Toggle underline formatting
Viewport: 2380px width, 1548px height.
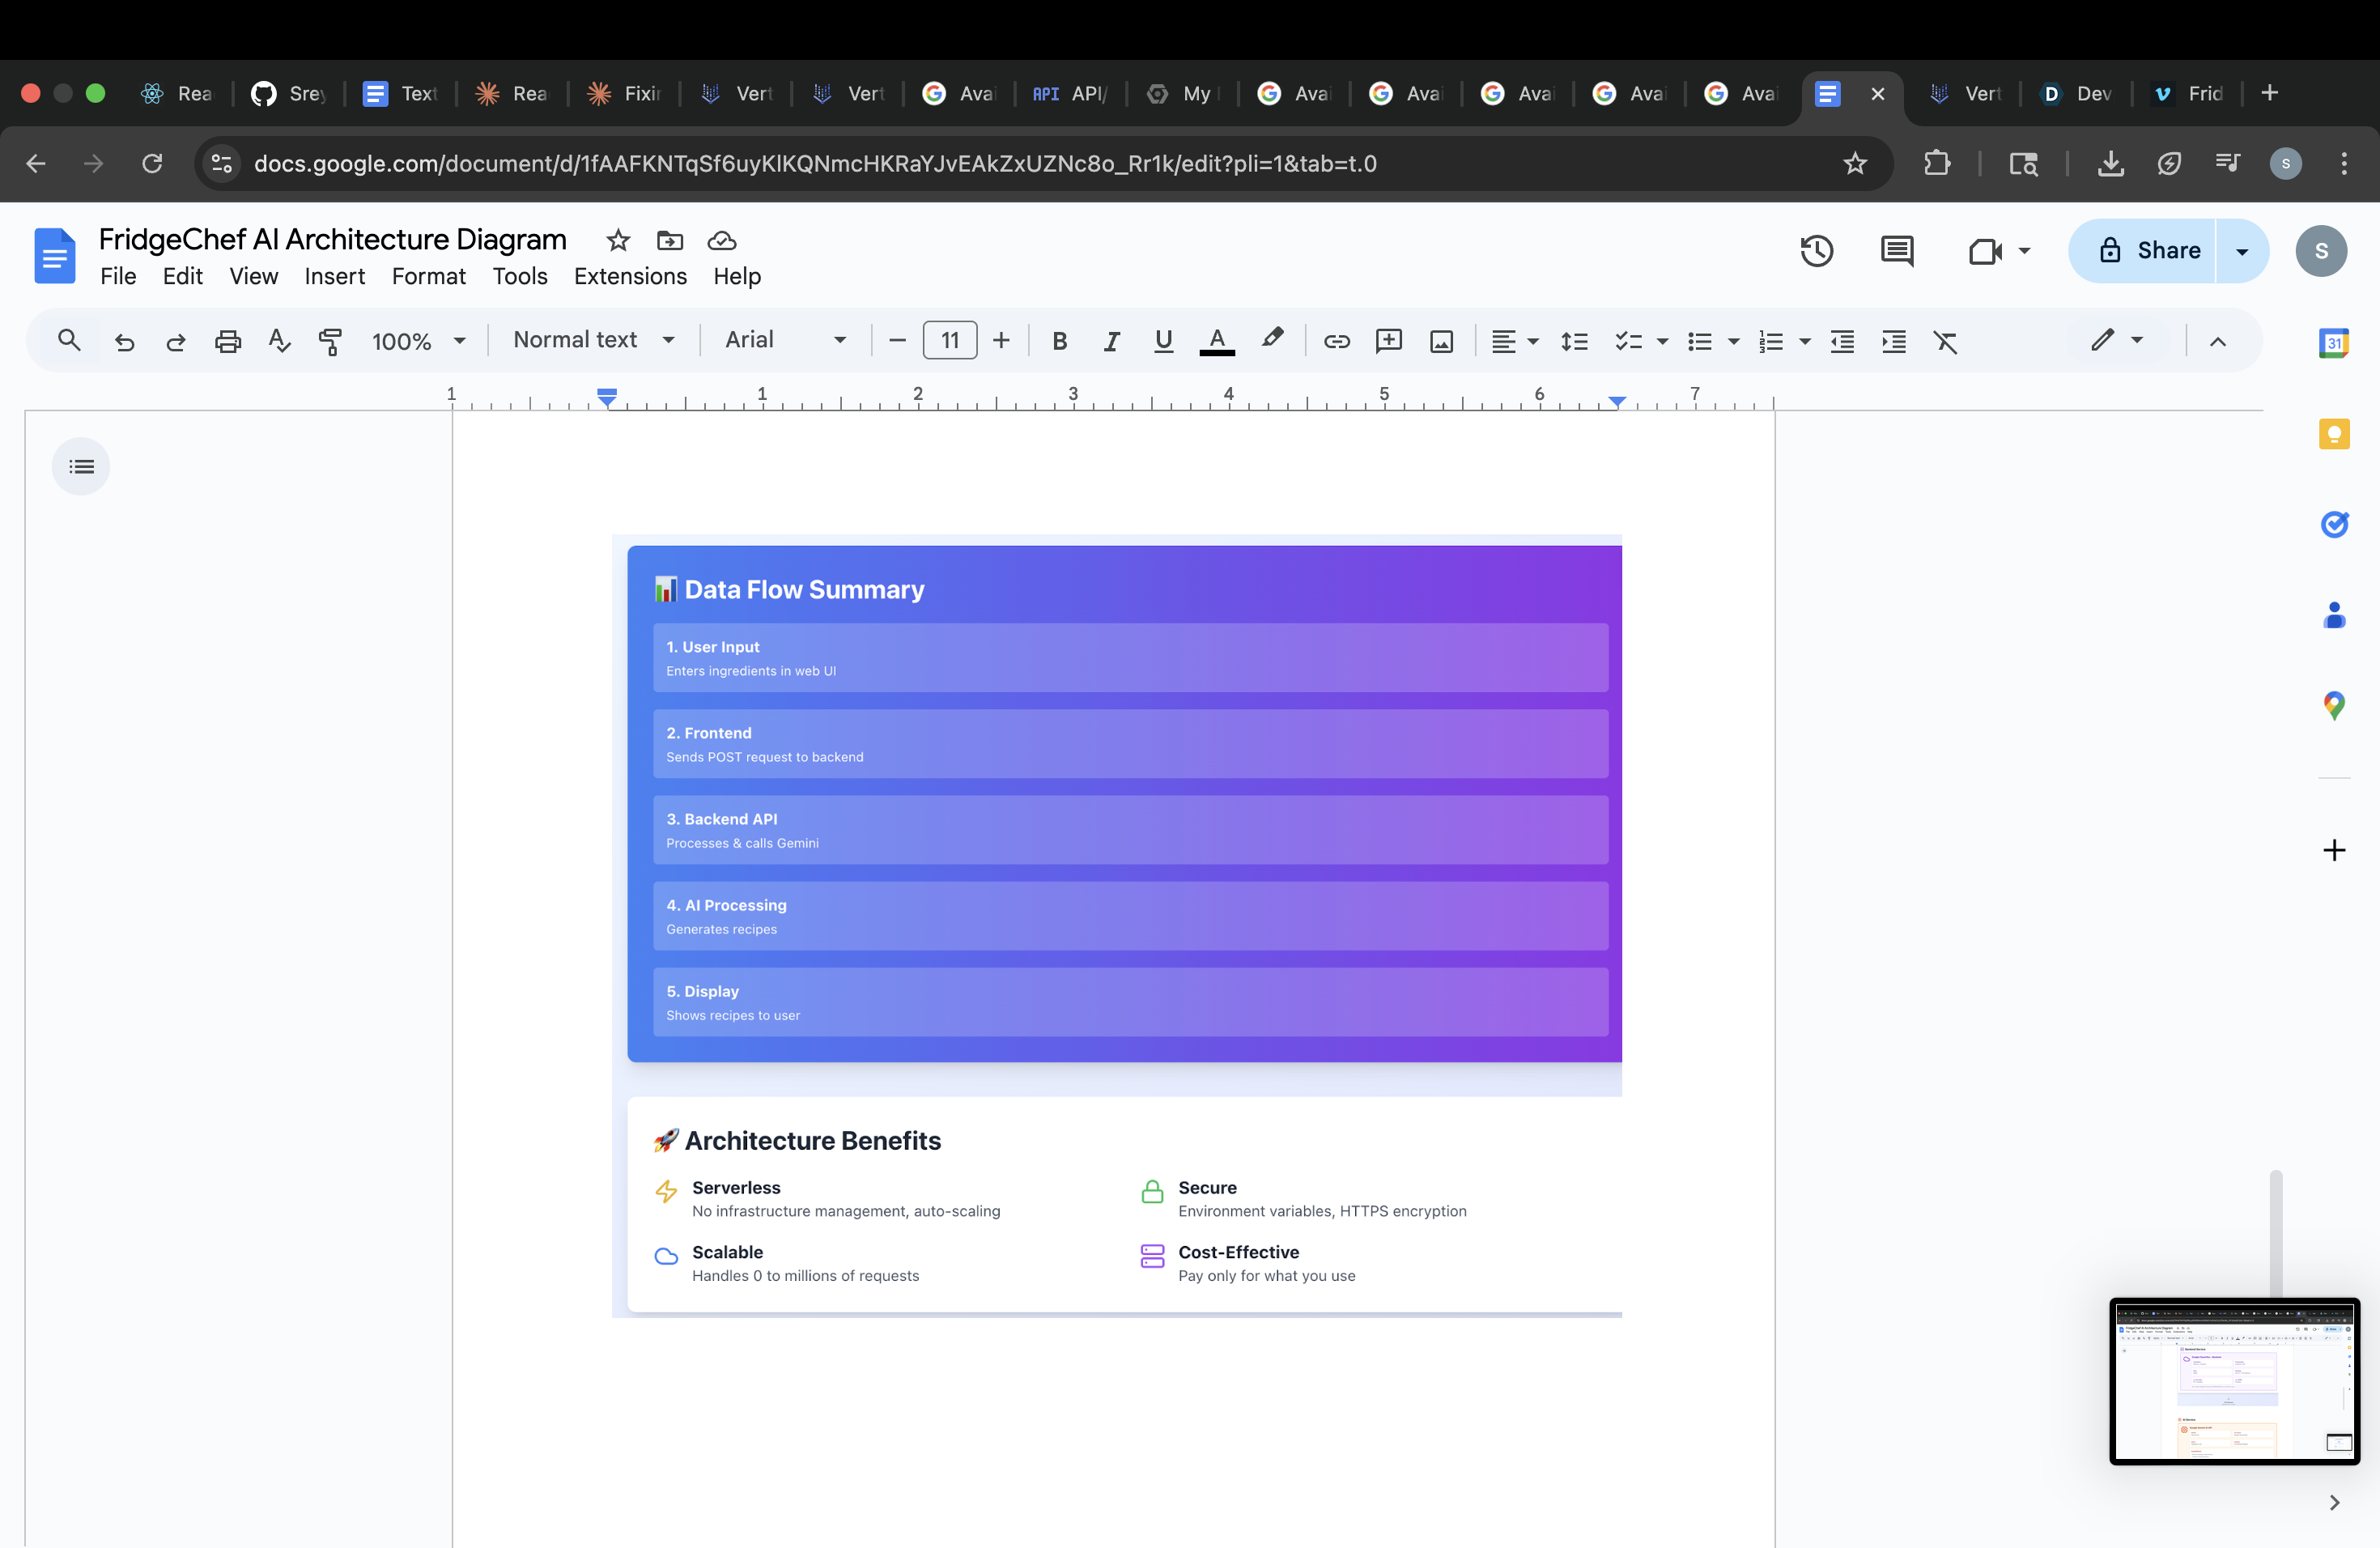pos(1163,341)
